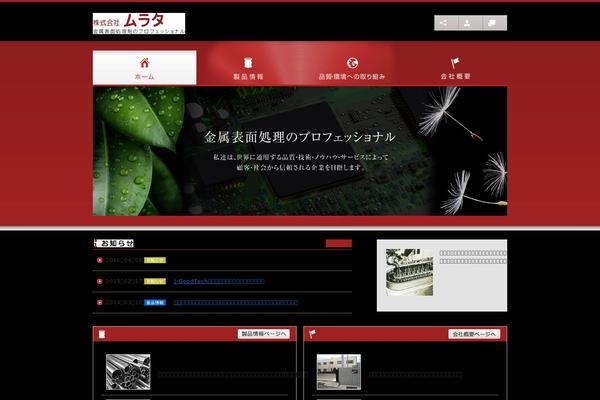Image resolution: width=600 pixels, height=400 pixels.
Task: Click the blue 製品情報 tag in third news row
Action: tap(155, 302)
